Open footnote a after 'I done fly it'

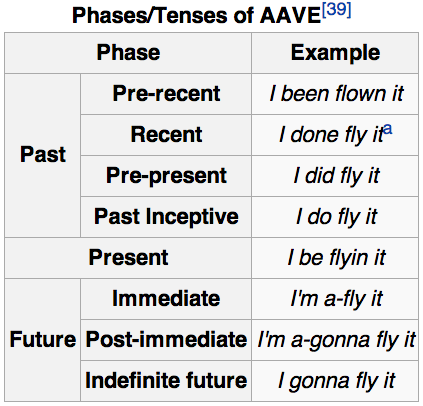pos(388,129)
